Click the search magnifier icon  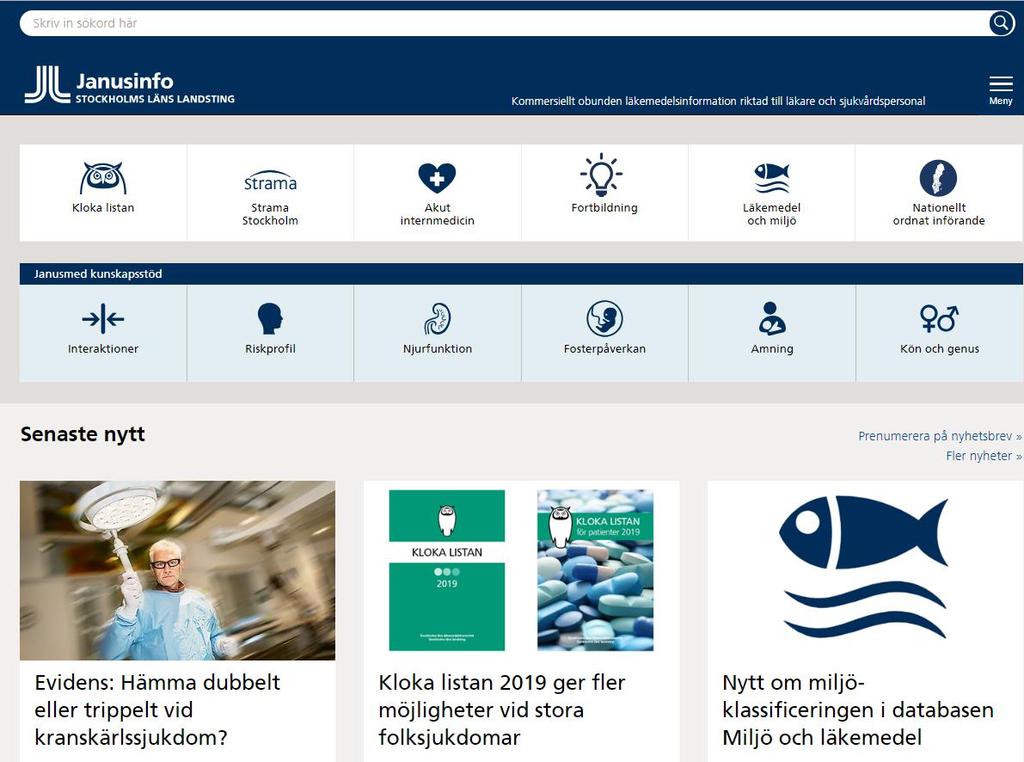coord(1001,24)
